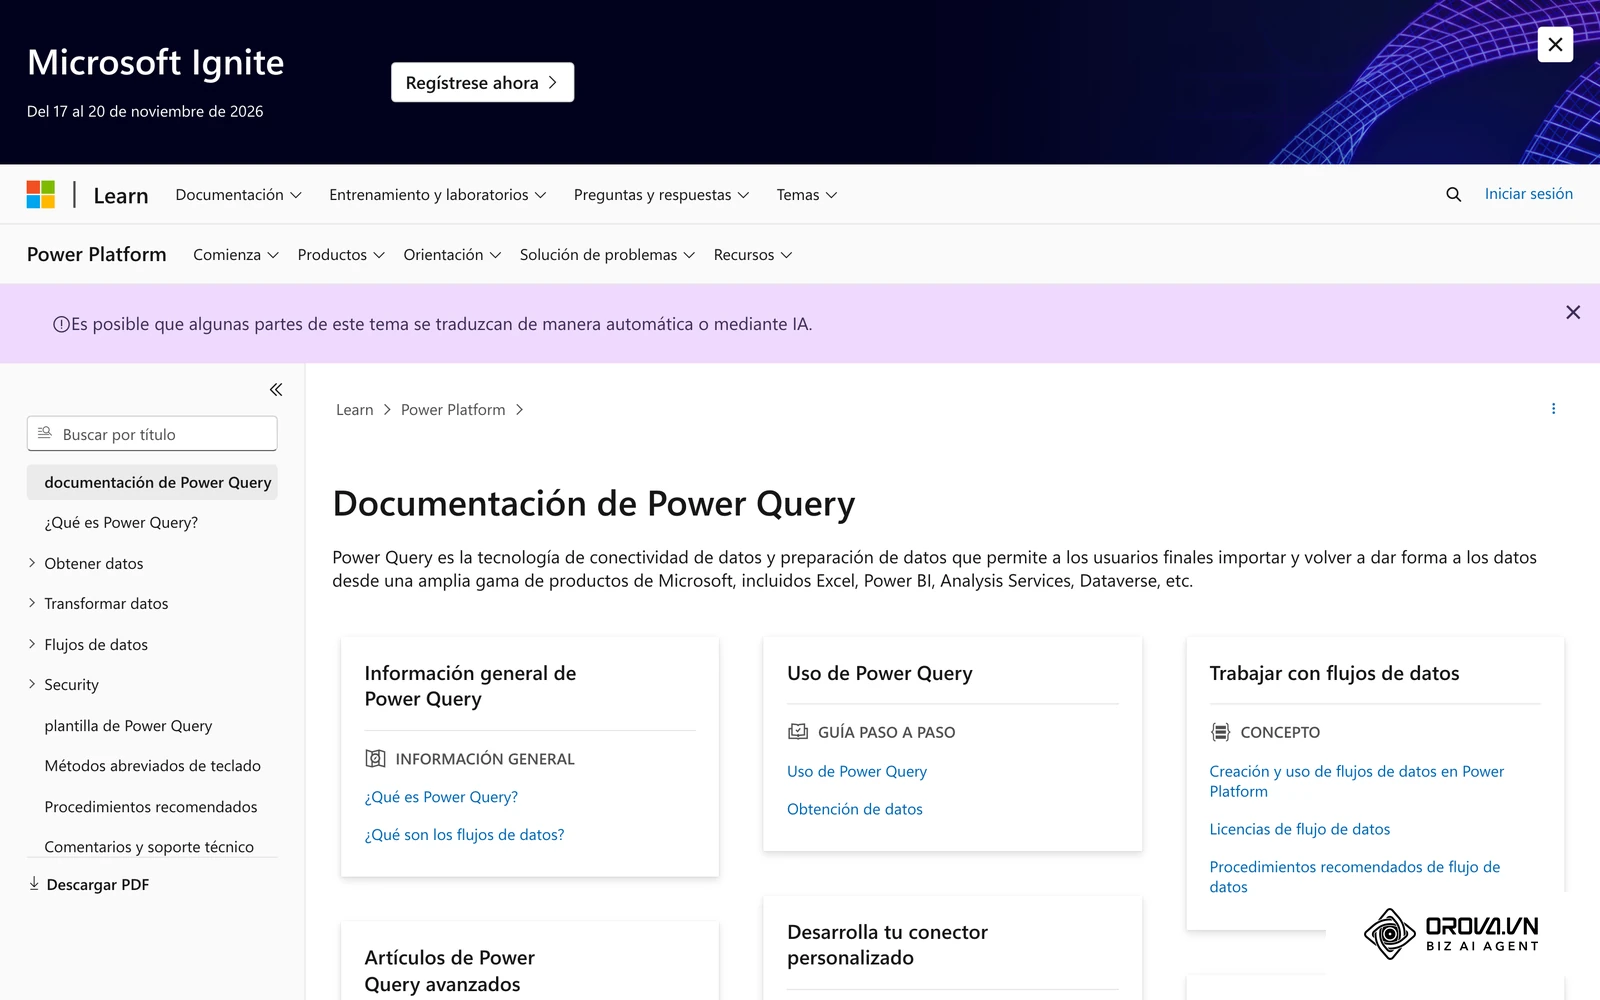Open the Power Platform header link

click(97, 254)
